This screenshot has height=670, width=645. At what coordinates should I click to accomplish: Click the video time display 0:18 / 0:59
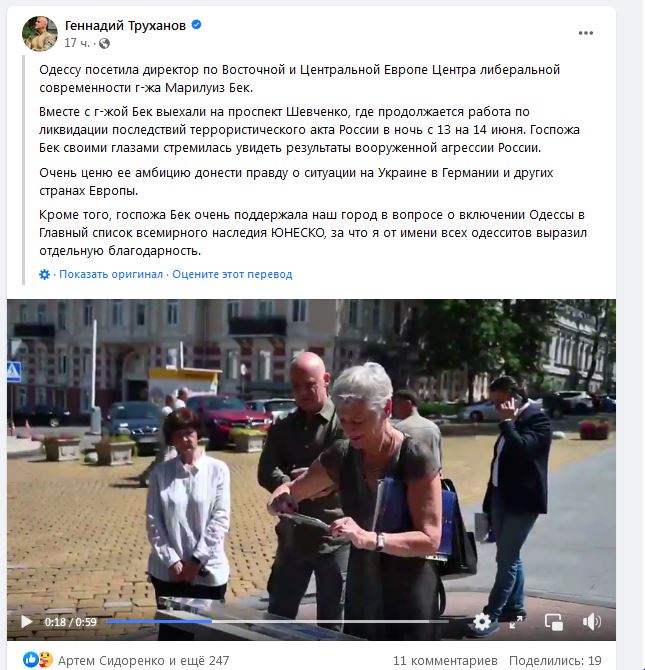71,622
